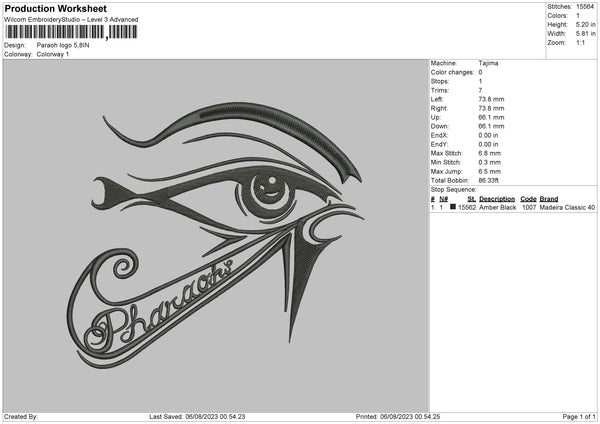Click the 'N#' column header
The width and height of the screenshot is (600, 424).
(x=443, y=199)
